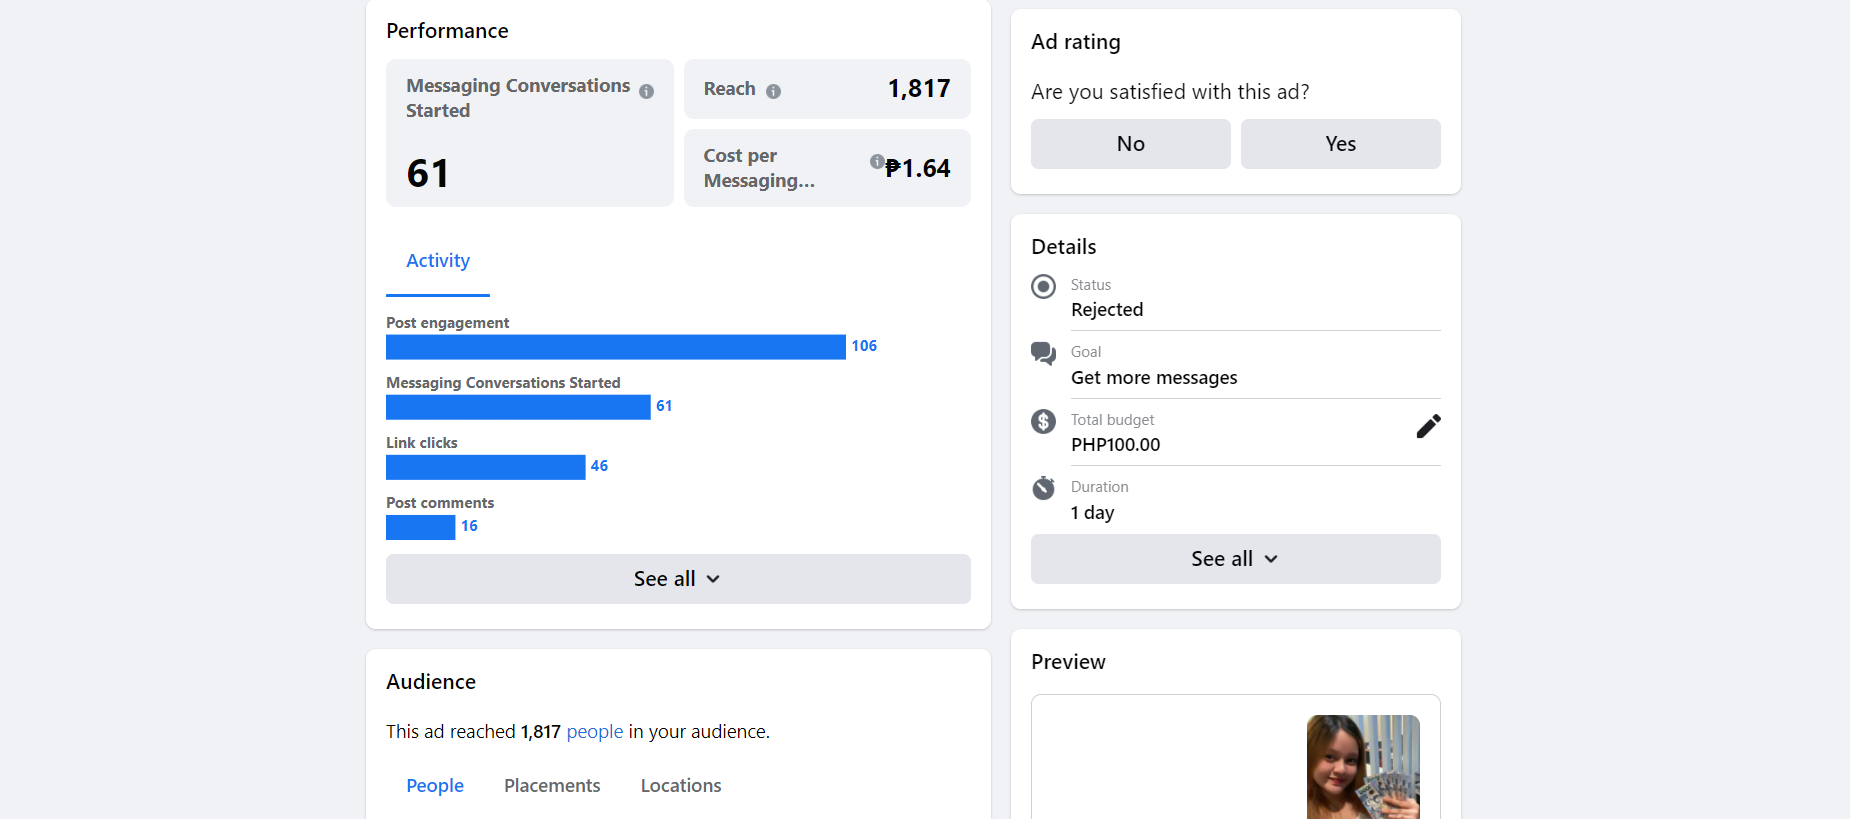Click info icon next to Cost per Messaging
The height and width of the screenshot is (819, 1850).
point(876,161)
